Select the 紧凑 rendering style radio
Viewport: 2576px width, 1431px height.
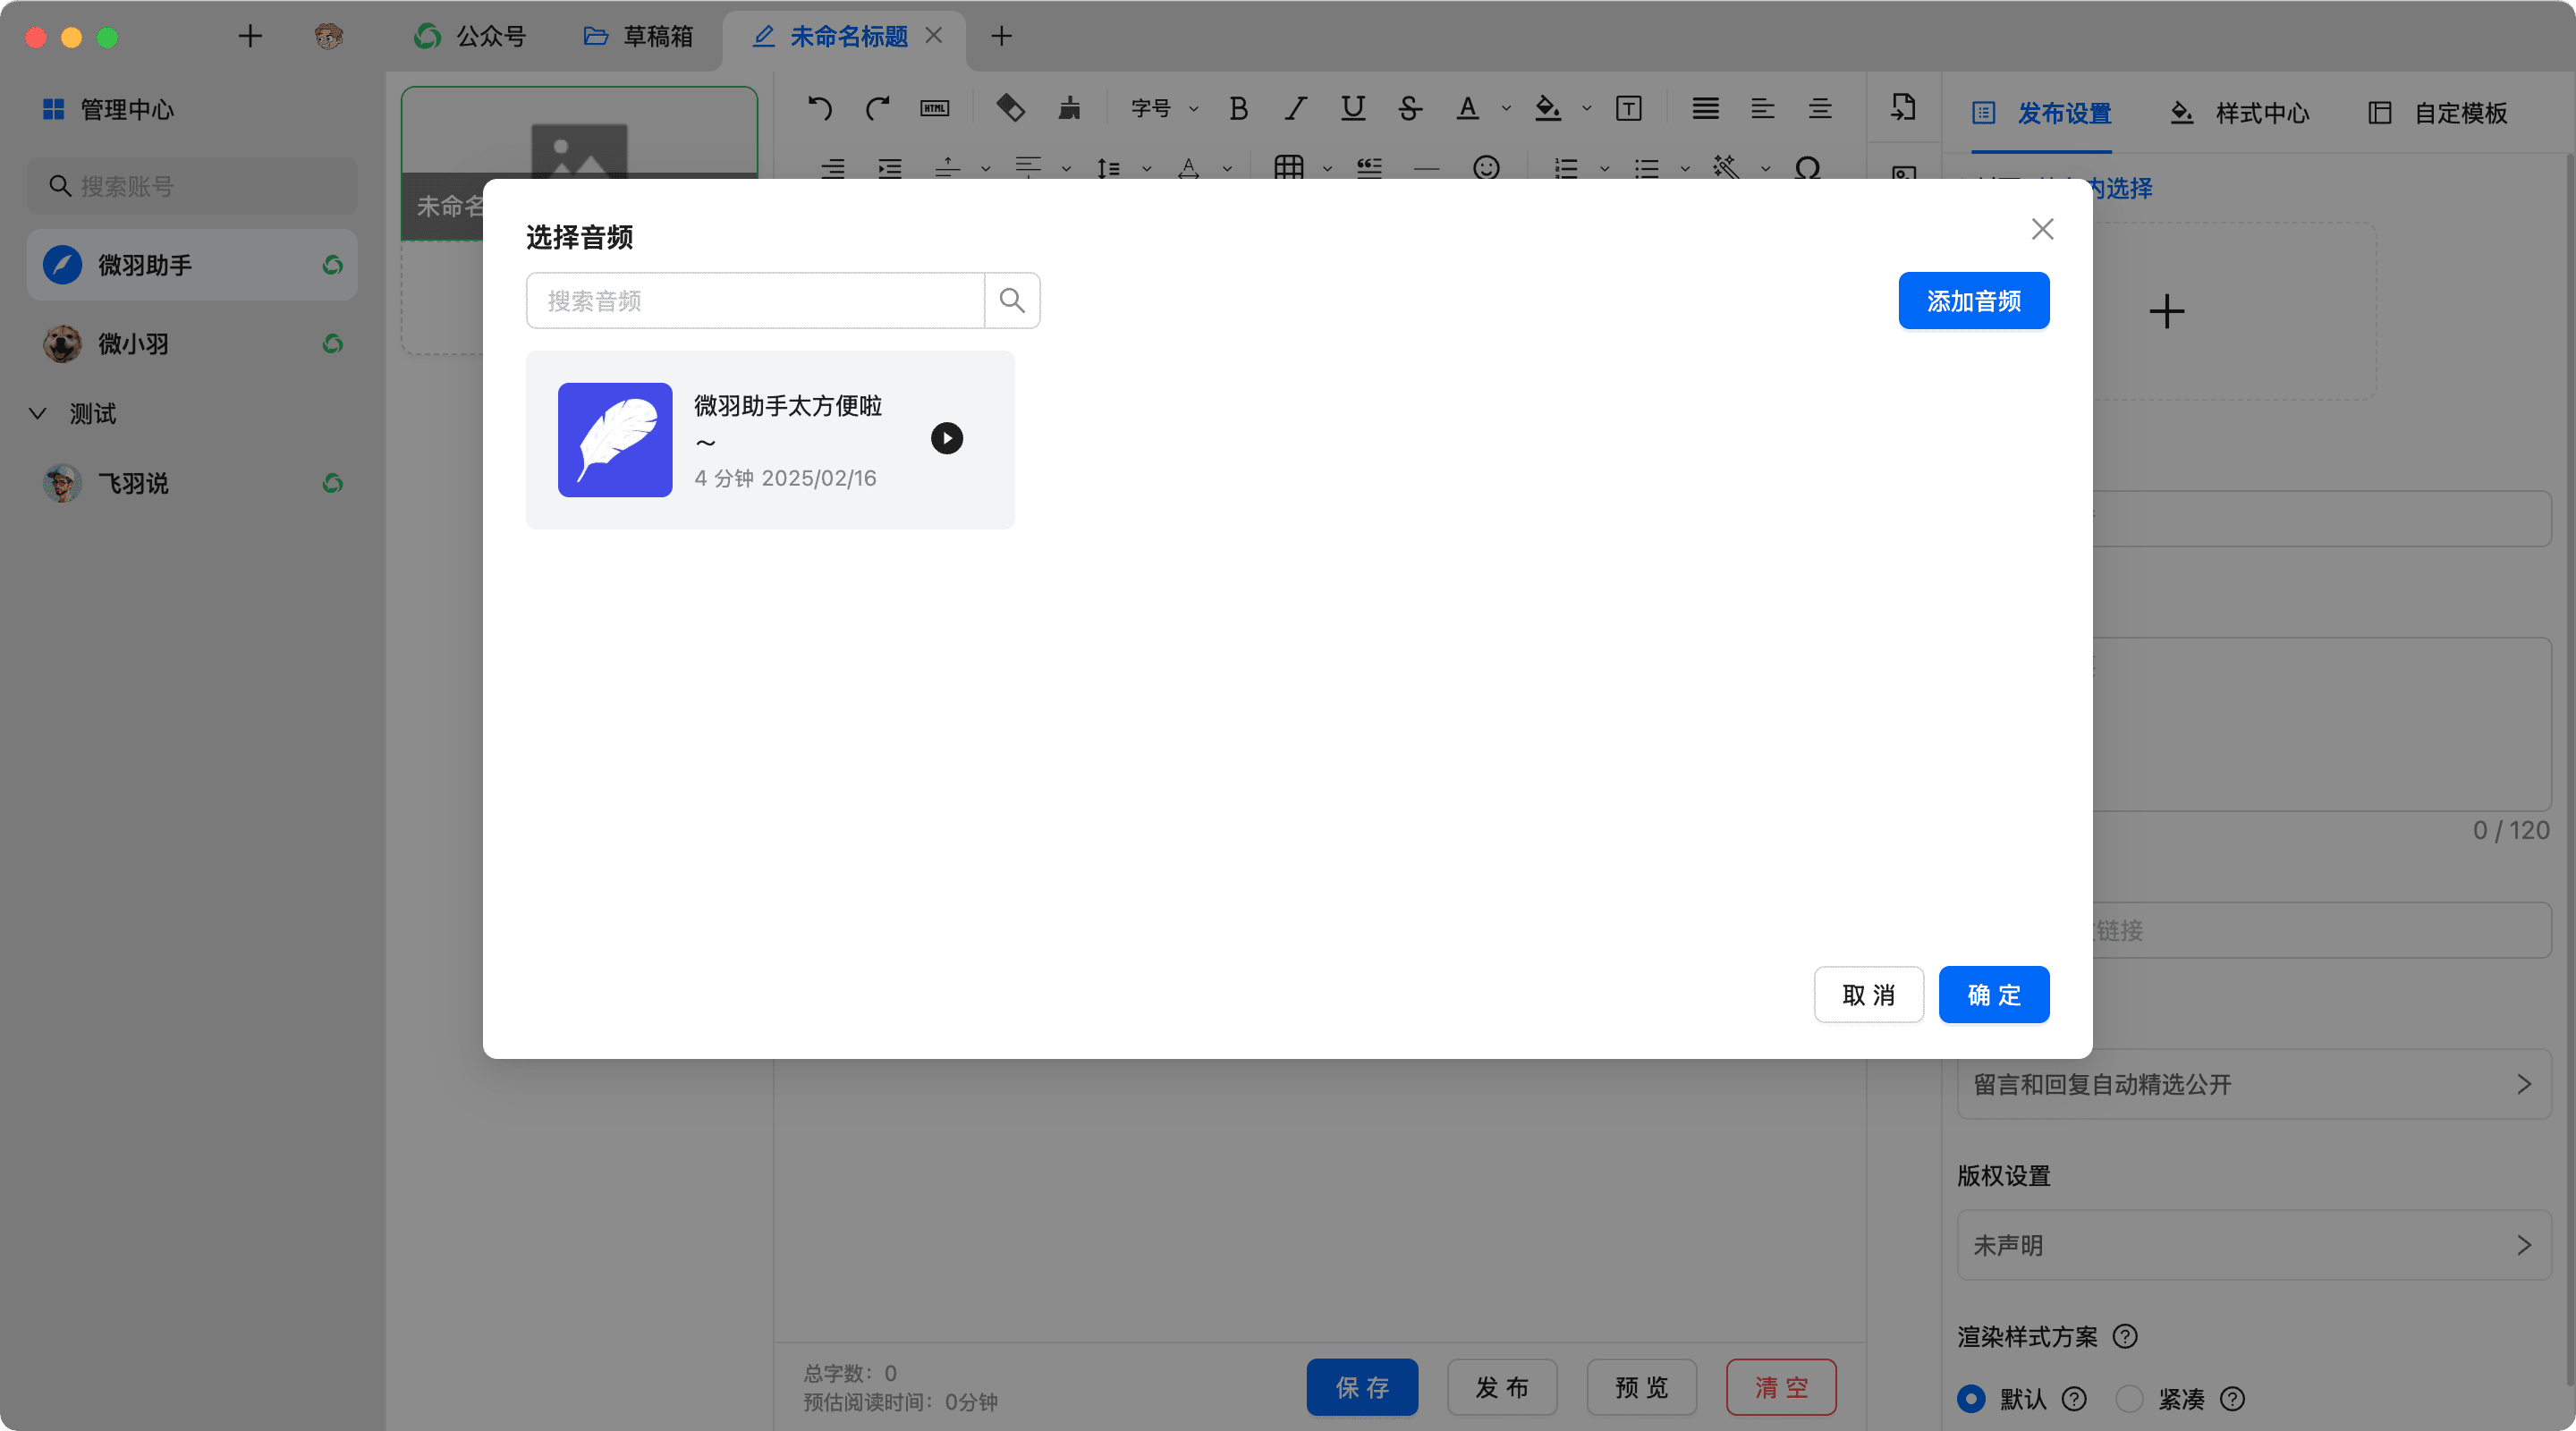(x=2129, y=1398)
